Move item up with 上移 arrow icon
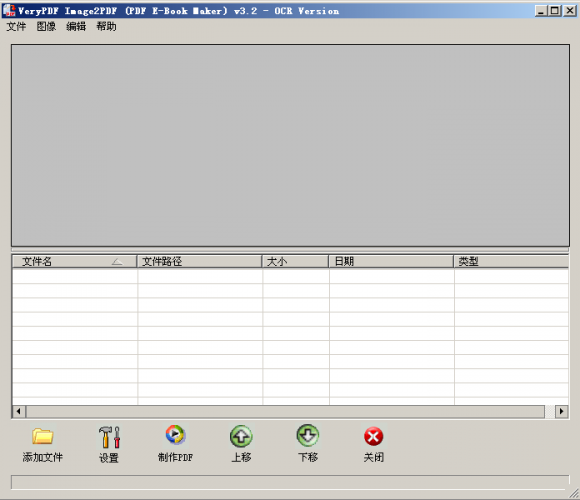This screenshot has width=580, height=500. pos(241,436)
